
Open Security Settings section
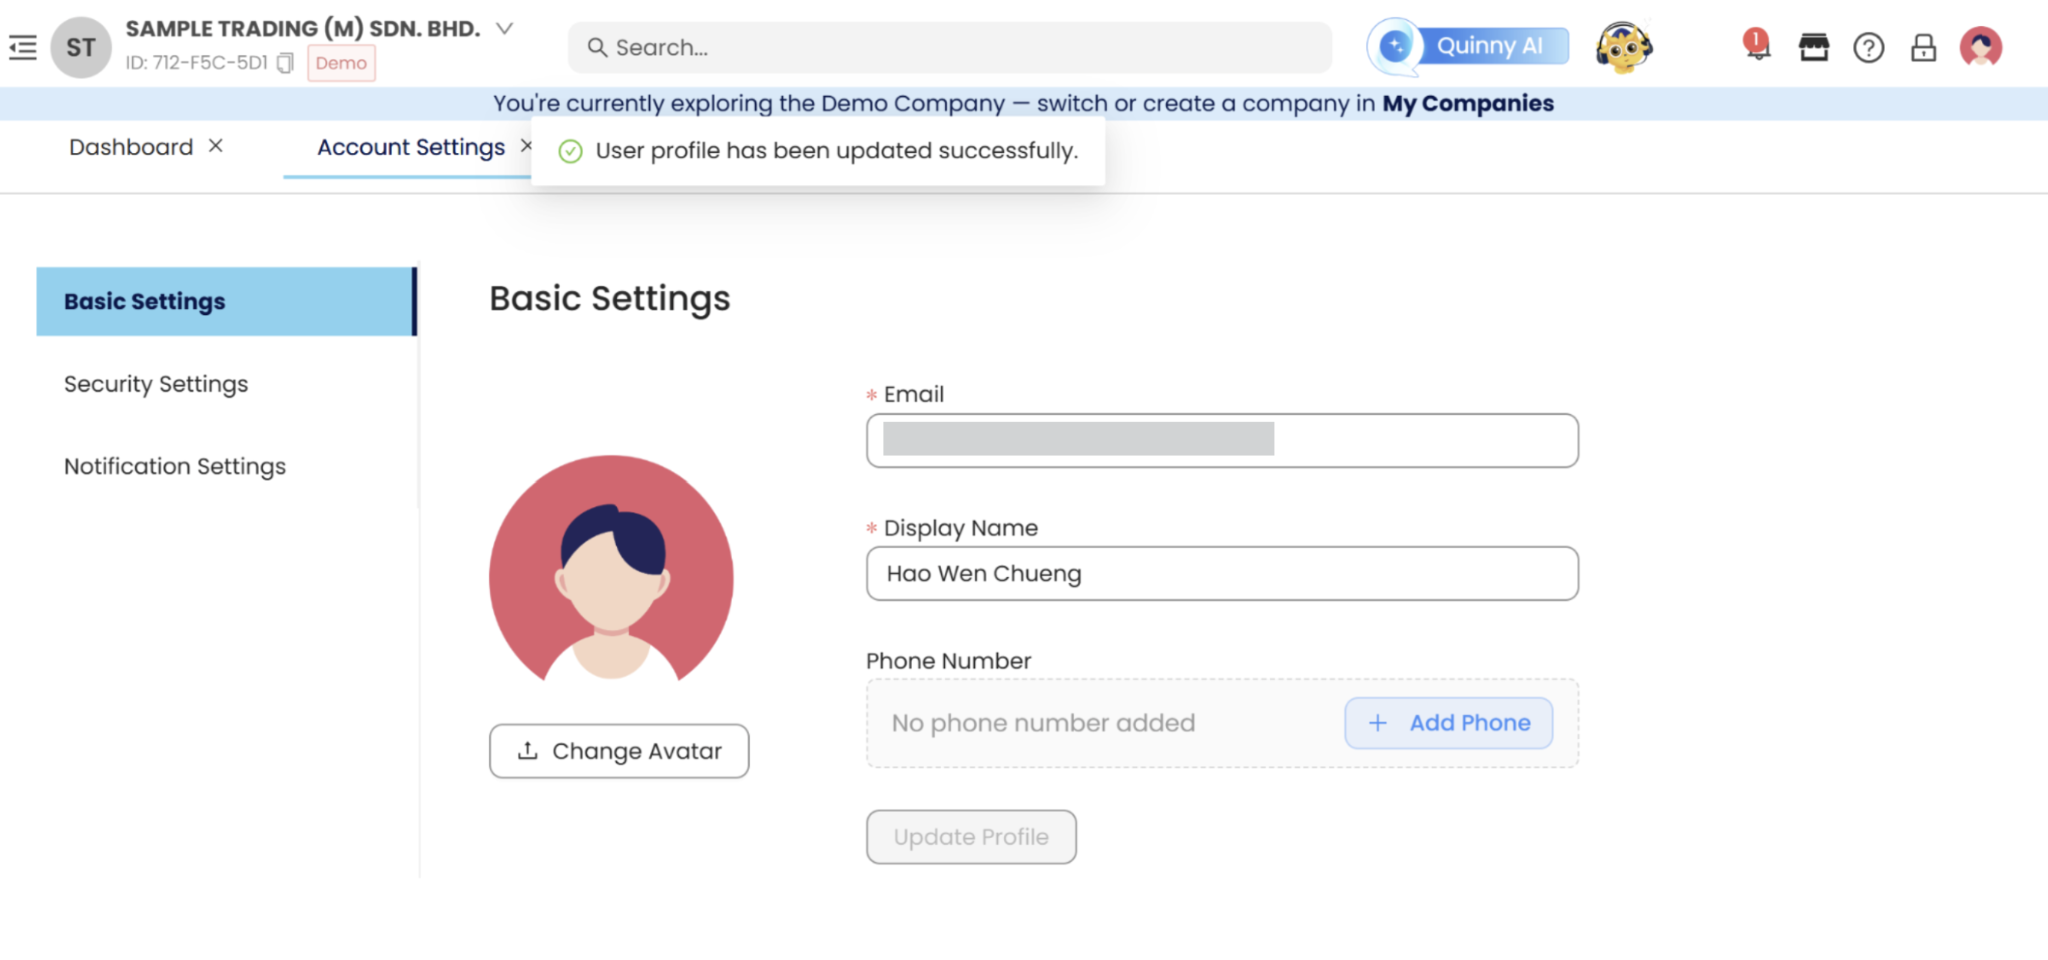(156, 384)
